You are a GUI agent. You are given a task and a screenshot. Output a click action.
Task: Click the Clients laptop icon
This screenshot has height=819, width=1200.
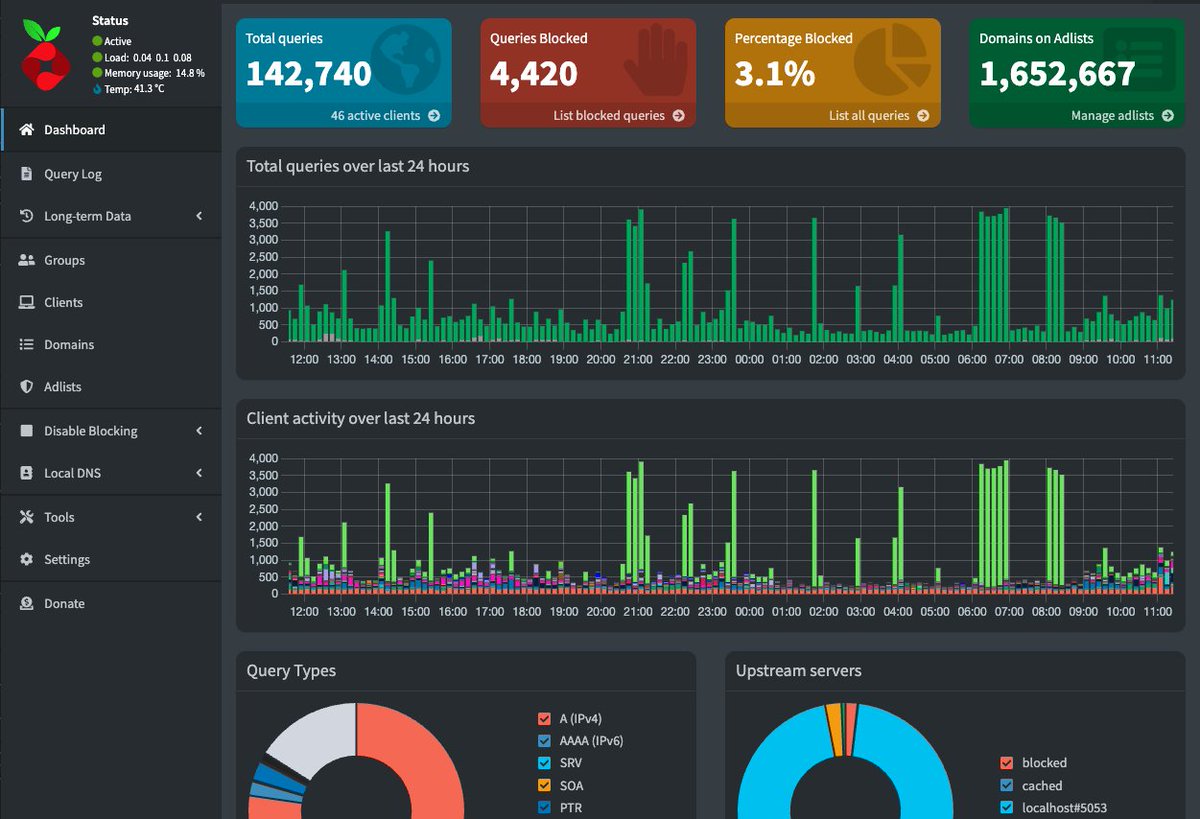coord(27,302)
